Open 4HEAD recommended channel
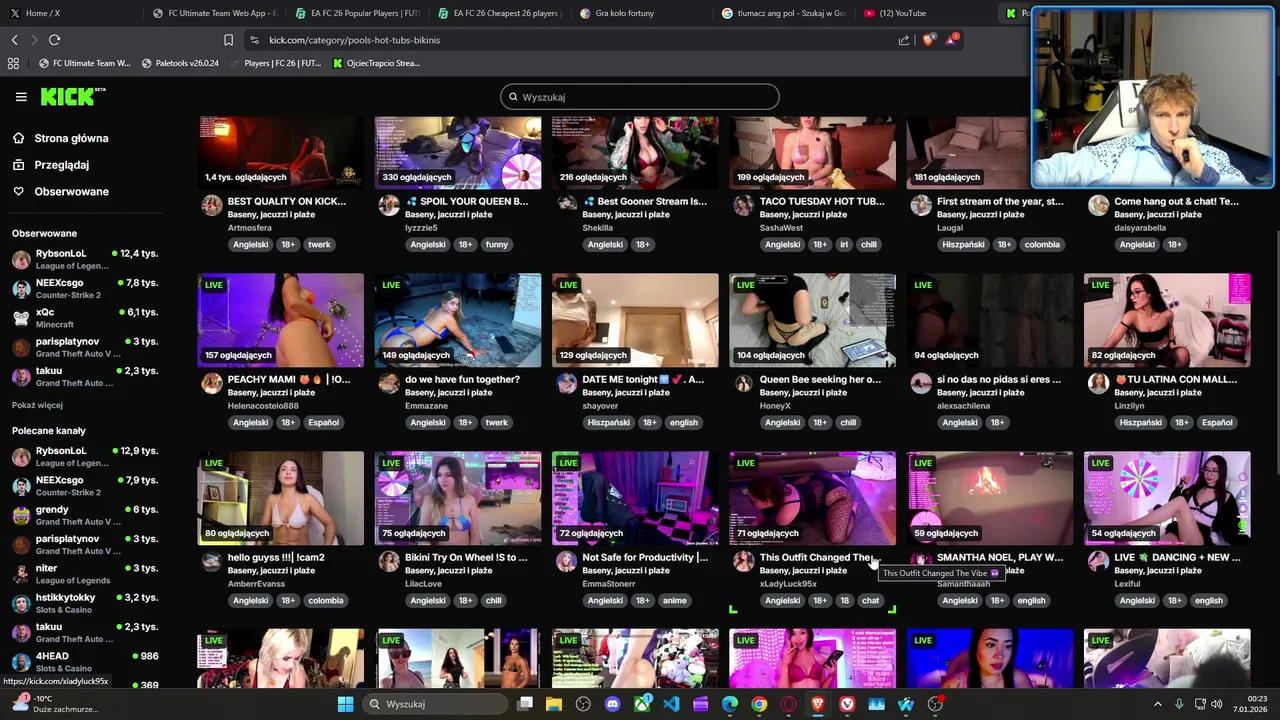Screen dimensions: 1280x720 pos(85,662)
